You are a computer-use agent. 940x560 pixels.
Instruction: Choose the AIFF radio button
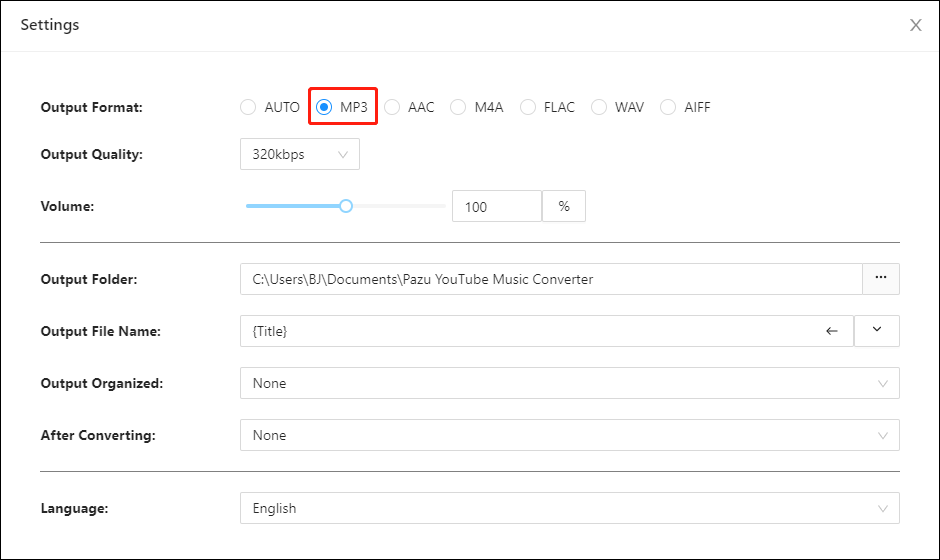coord(668,107)
